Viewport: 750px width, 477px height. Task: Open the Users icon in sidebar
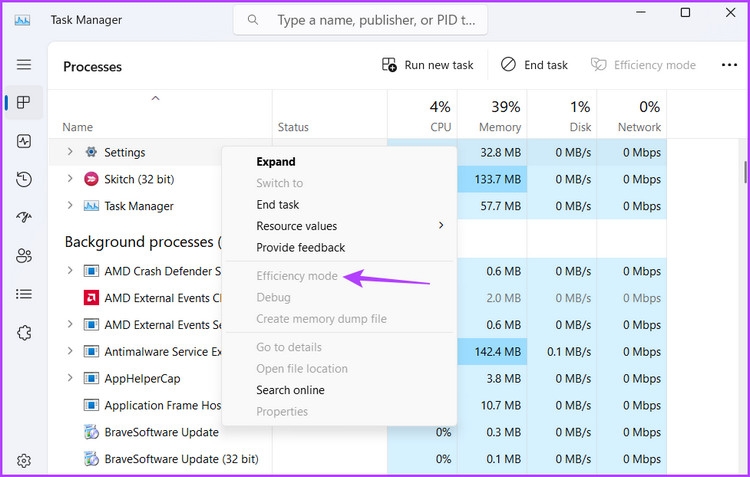pos(24,256)
